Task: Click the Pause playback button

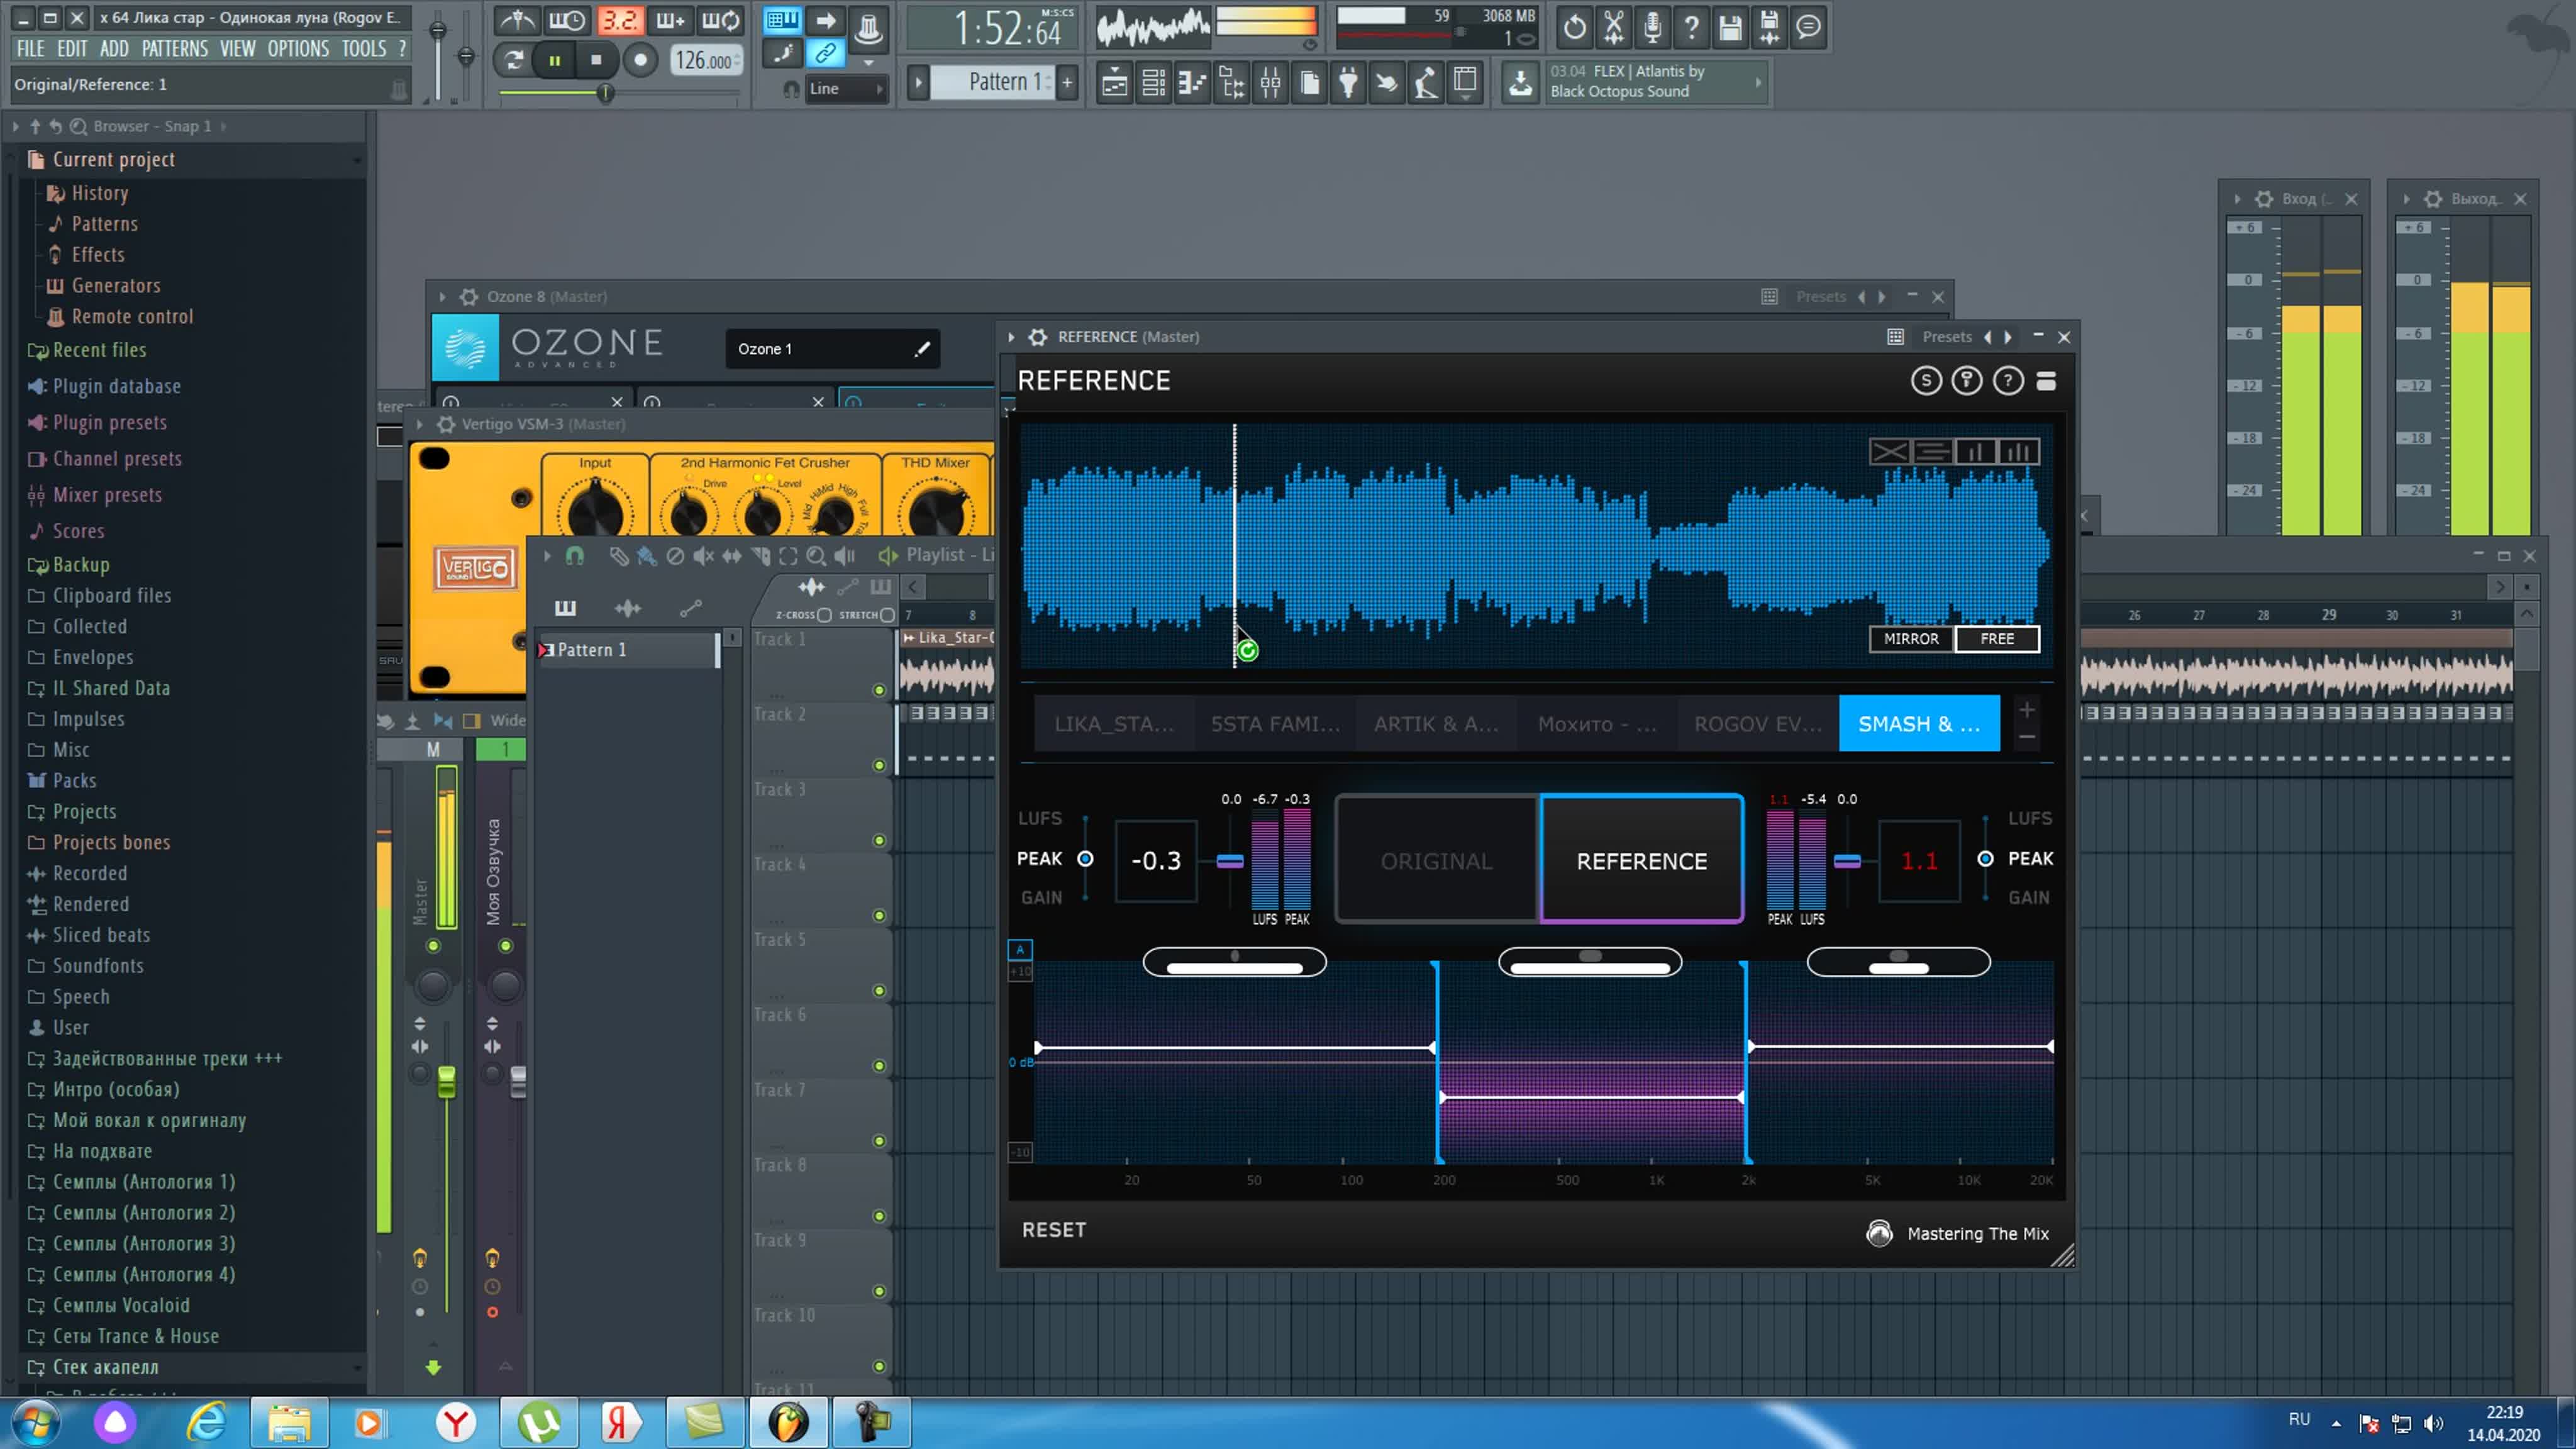Action: (x=554, y=60)
